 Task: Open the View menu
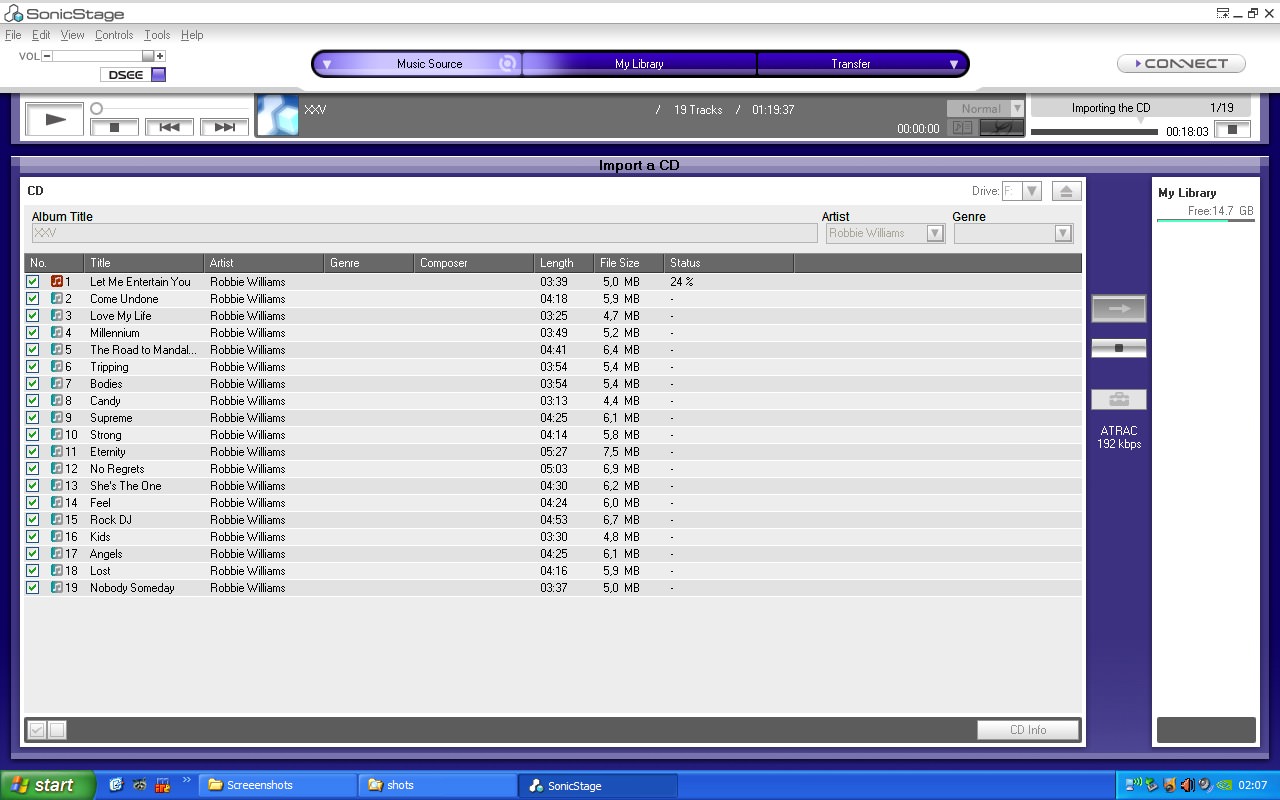coord(72,35)
